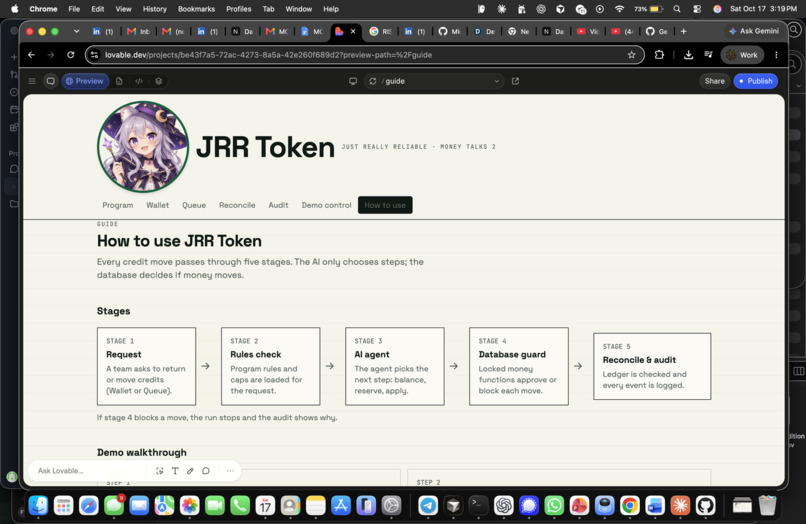Click the text T tool in Ask Lovable bar

tap(175, 471)
